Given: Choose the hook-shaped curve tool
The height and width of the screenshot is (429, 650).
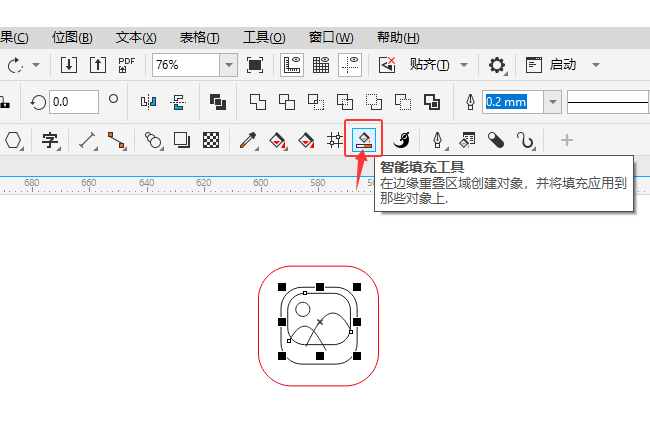Looking at the screenshot, I should point(526,140).
